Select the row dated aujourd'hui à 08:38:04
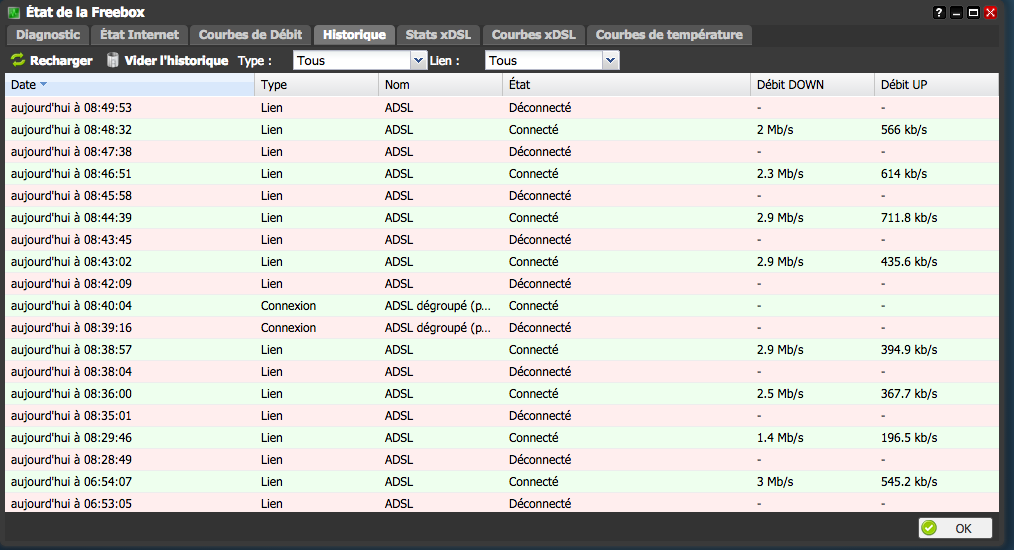The image size is (1014, 550). [x=502, y=371]
